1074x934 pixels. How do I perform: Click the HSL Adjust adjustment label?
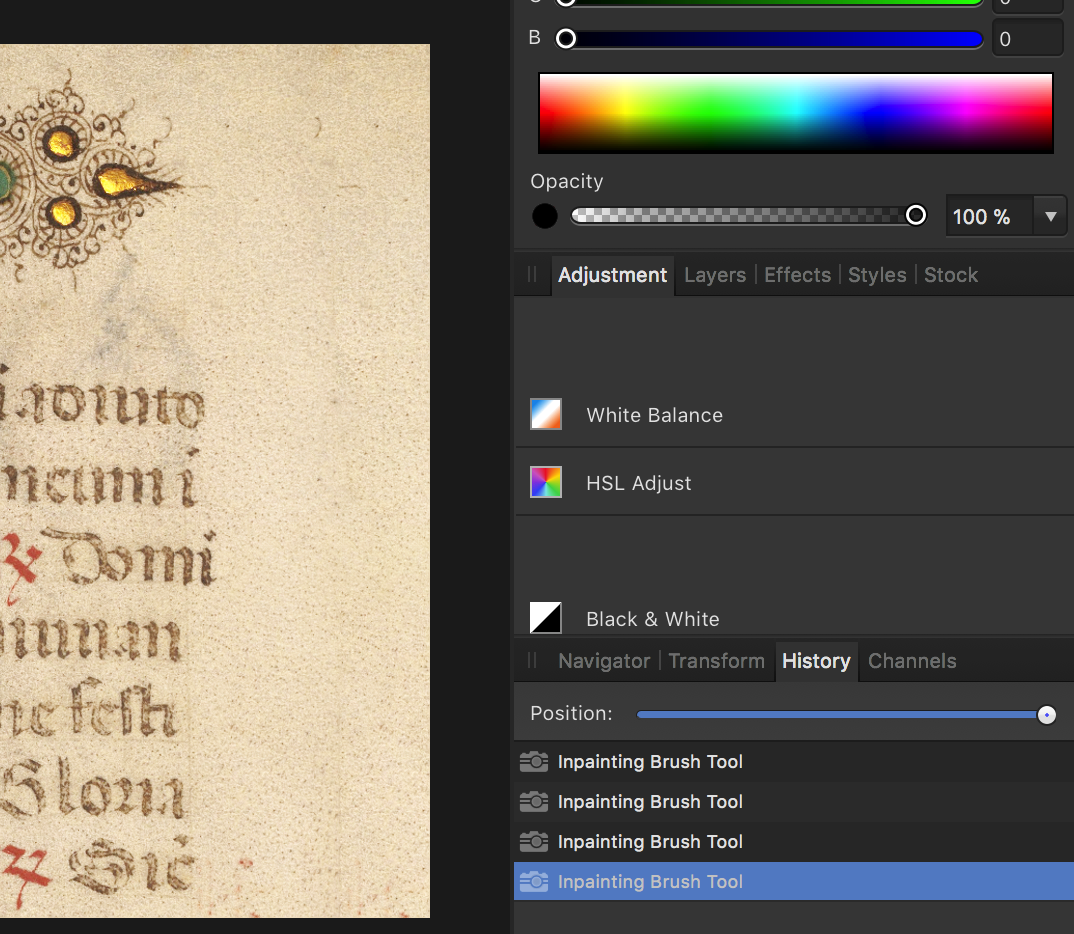click(638, 483)
